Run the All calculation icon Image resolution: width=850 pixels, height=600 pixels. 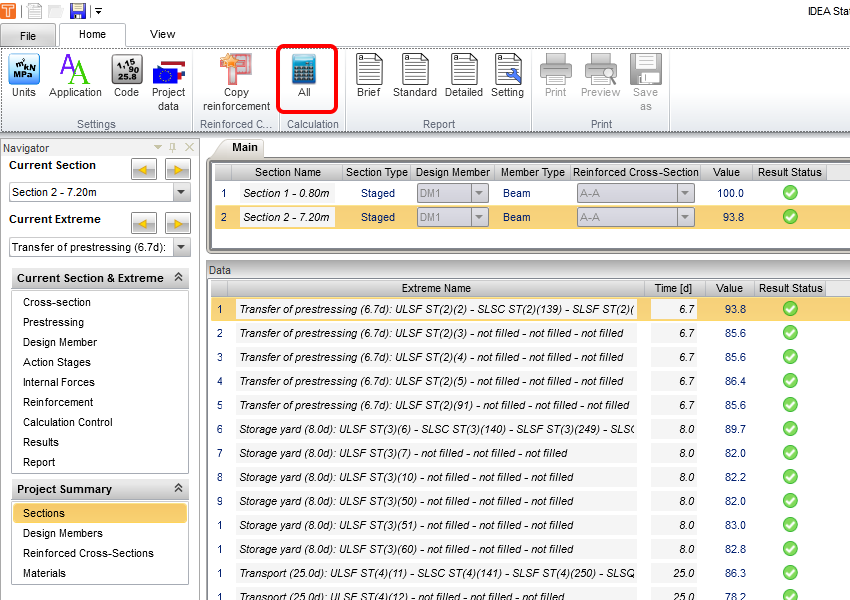304,76
